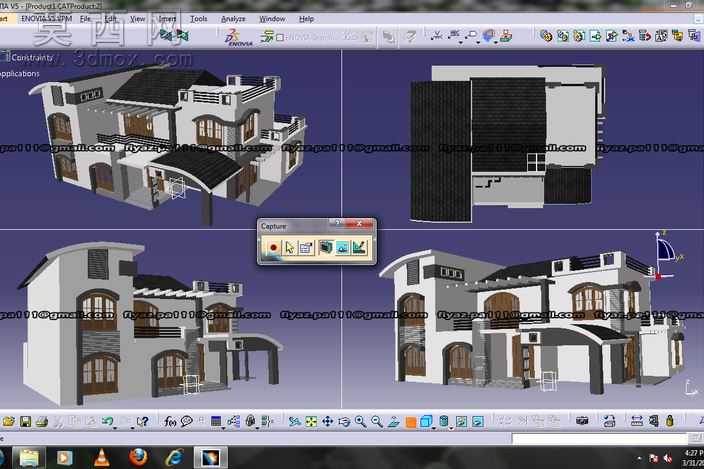
Task: Open Firefox from the taskbar
Action: coord(138,457)
